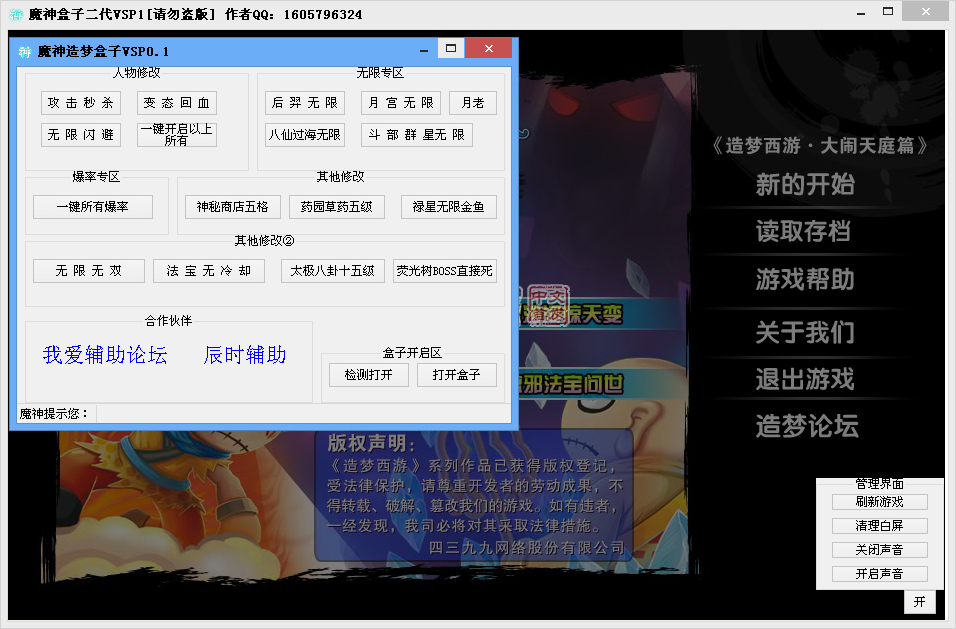Click the 检测打开 button
The width and height of the screenshot is (956, 629).
pyautogui.click(x=368, y=375)
